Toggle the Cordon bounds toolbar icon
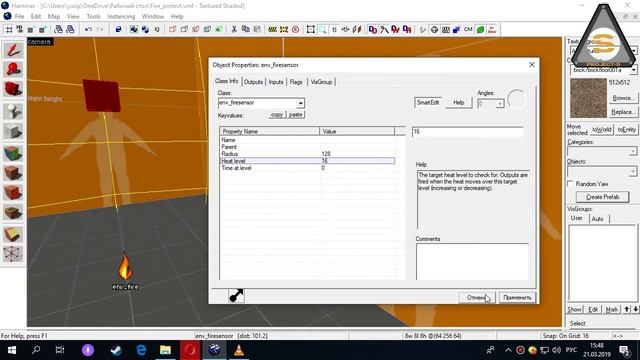This screenshot has height=360, width=640. 284,29
